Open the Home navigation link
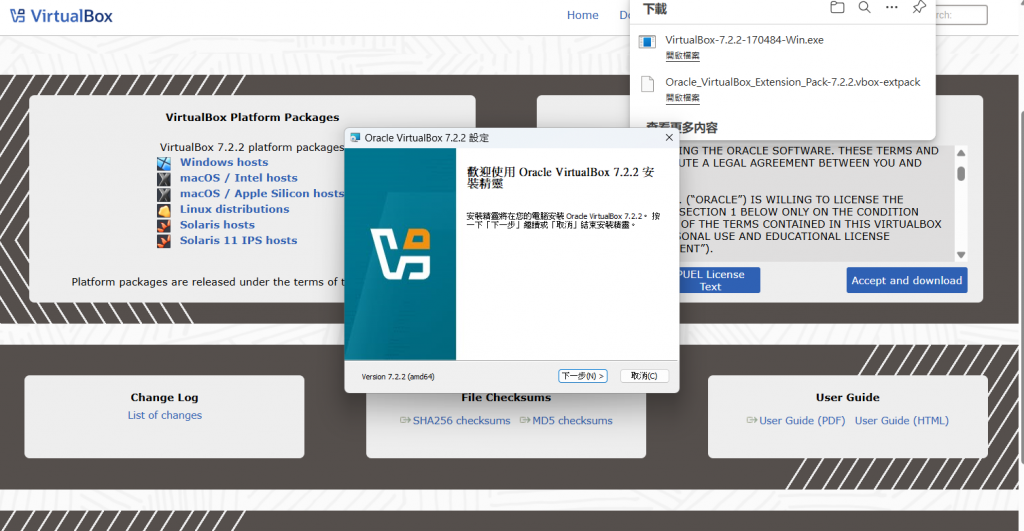The image size is (1024, 531). pos(583,15)
